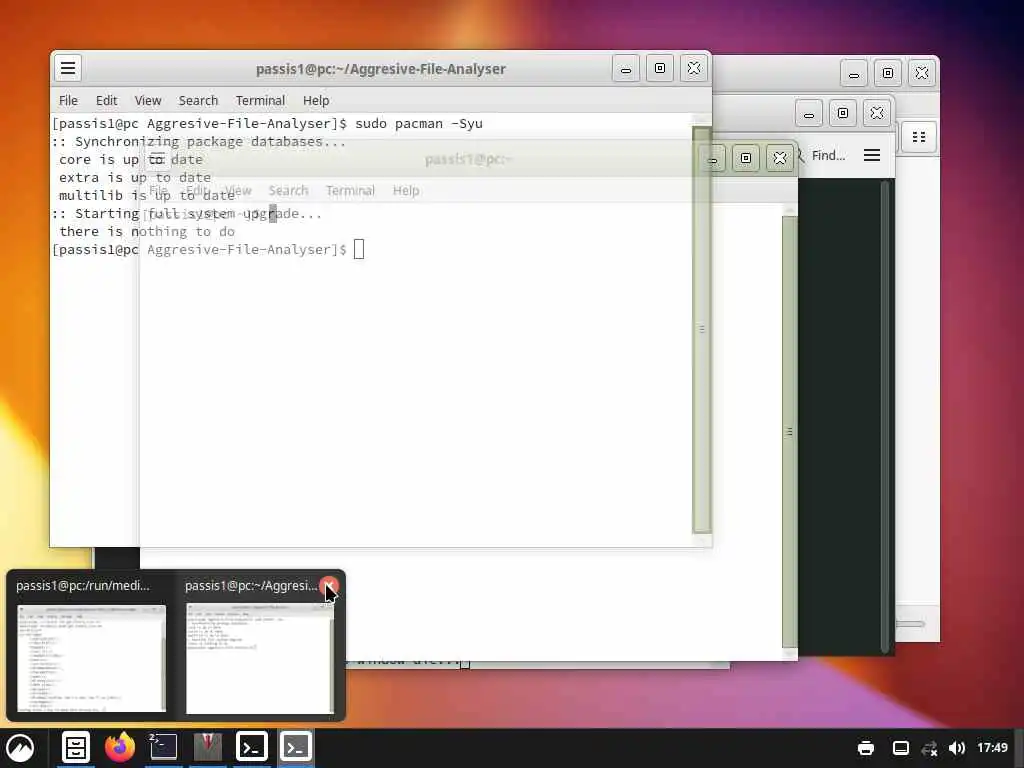Click the Find... button in the rear editor window

coord(822,155)
